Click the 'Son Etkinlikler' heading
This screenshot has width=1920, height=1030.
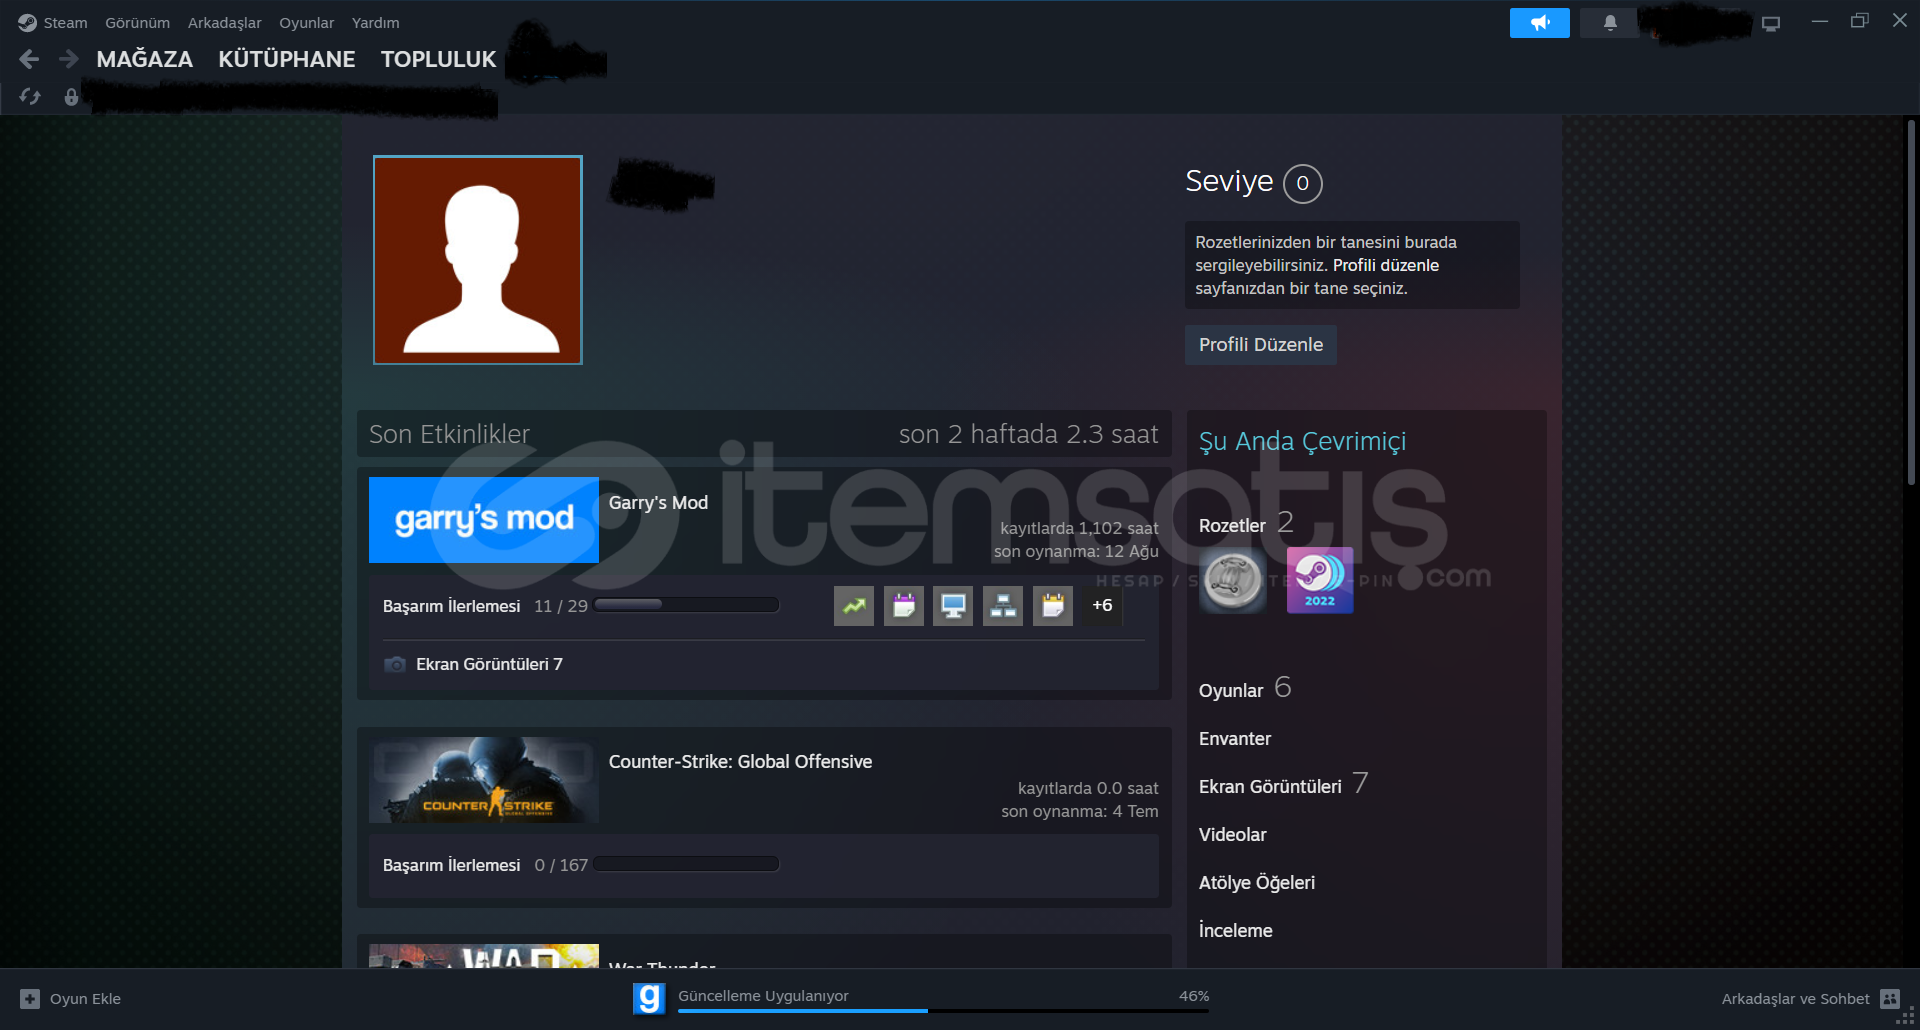(449, 434)
